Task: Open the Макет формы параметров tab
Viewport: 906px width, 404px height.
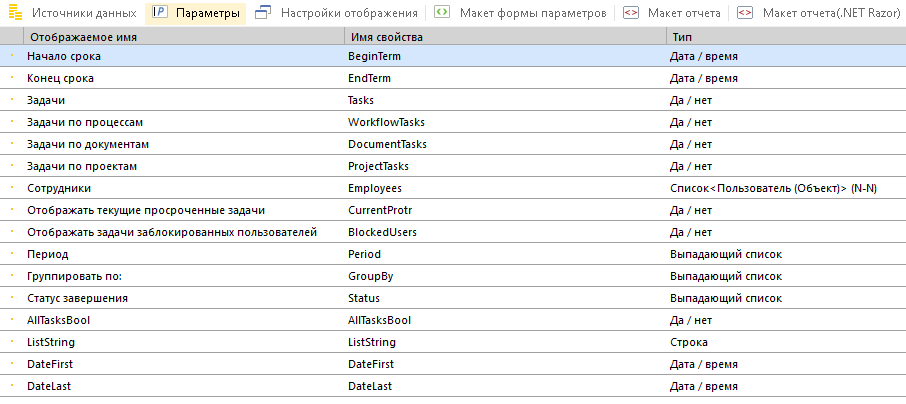Action: pyautogui.click(x=532, y=14)
